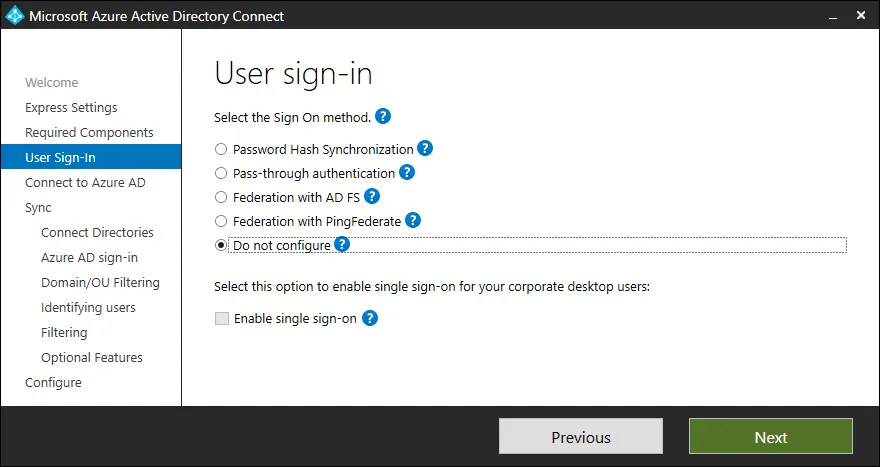This screenshot has height=467, width=880.
Task: Choose Federation with PingFederate option
Action: point(221,221)
